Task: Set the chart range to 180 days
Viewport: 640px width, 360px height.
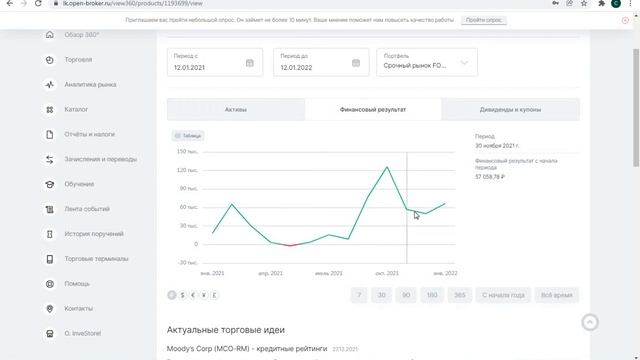Action: [x=432, y=295]
